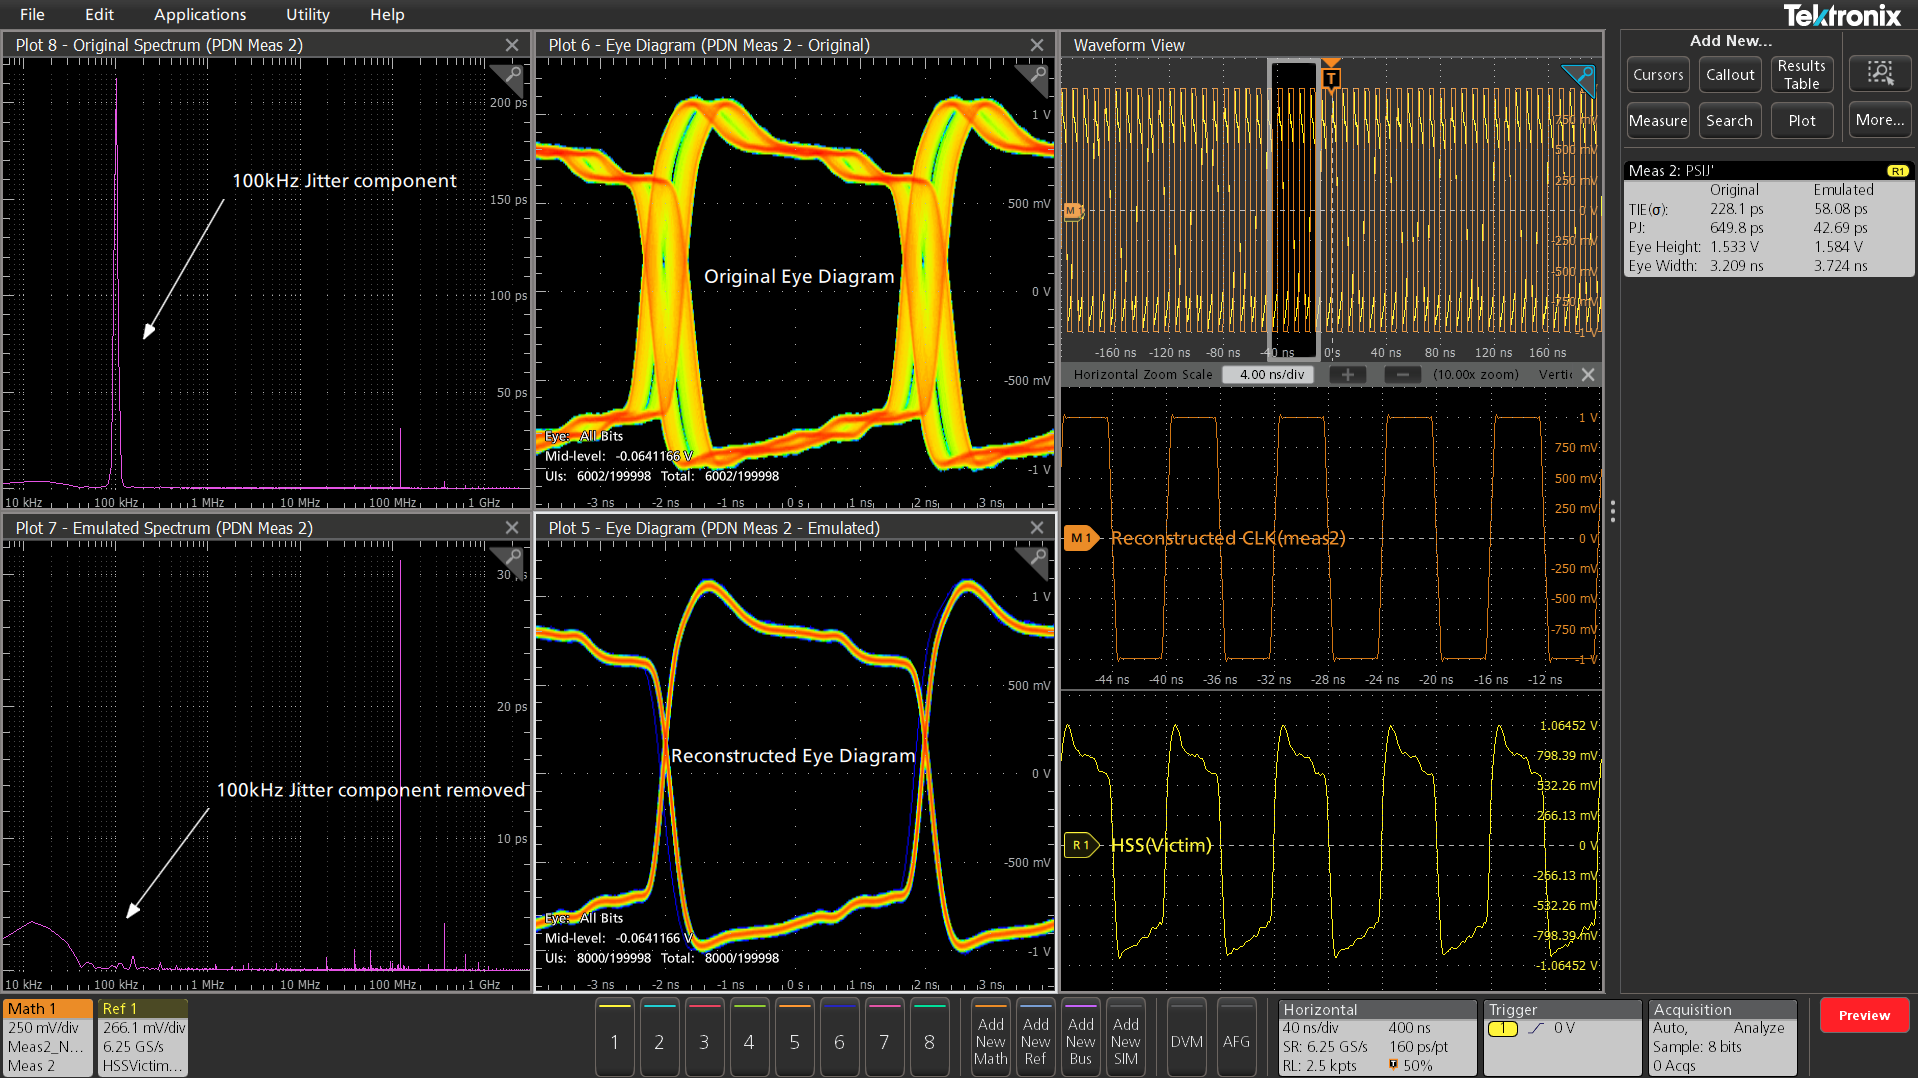
Task: Turn on channel 8
Action: [929, 1037]
